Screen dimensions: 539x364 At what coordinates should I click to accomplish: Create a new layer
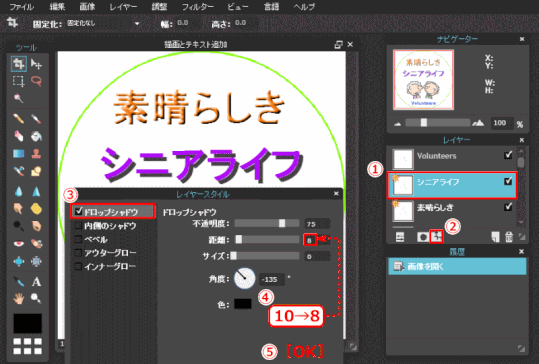tap(495, 237)
